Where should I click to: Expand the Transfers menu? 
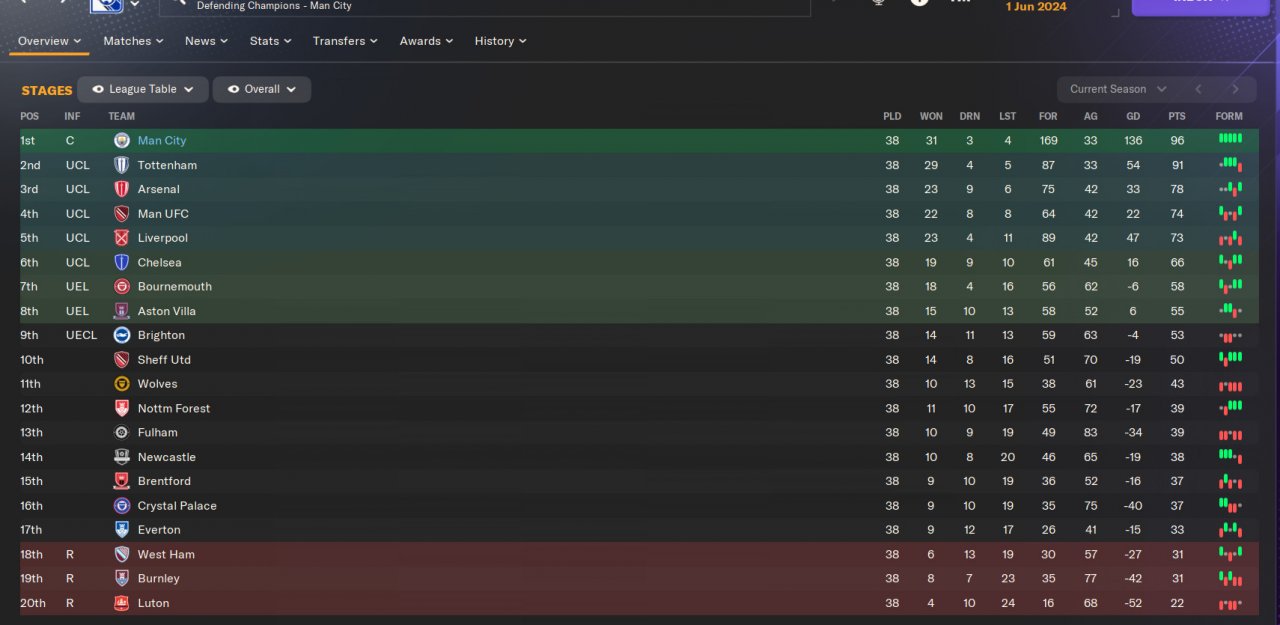click(x=345, y=41)
